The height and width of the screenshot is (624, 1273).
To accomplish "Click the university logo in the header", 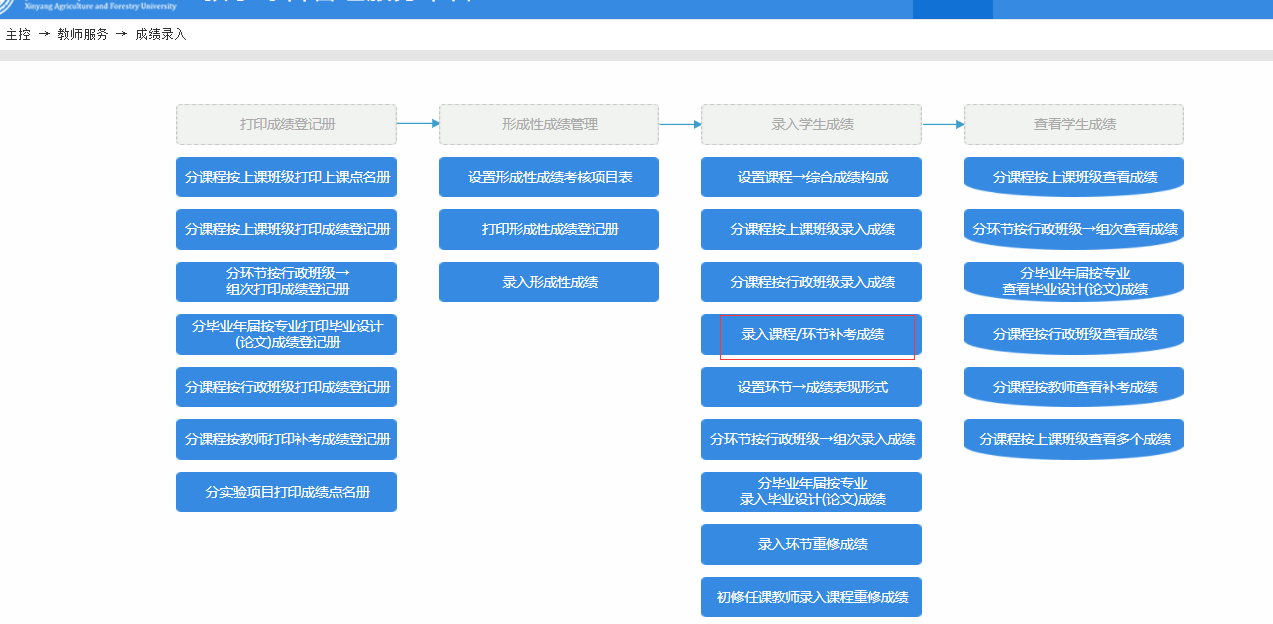I will (10, 6).
